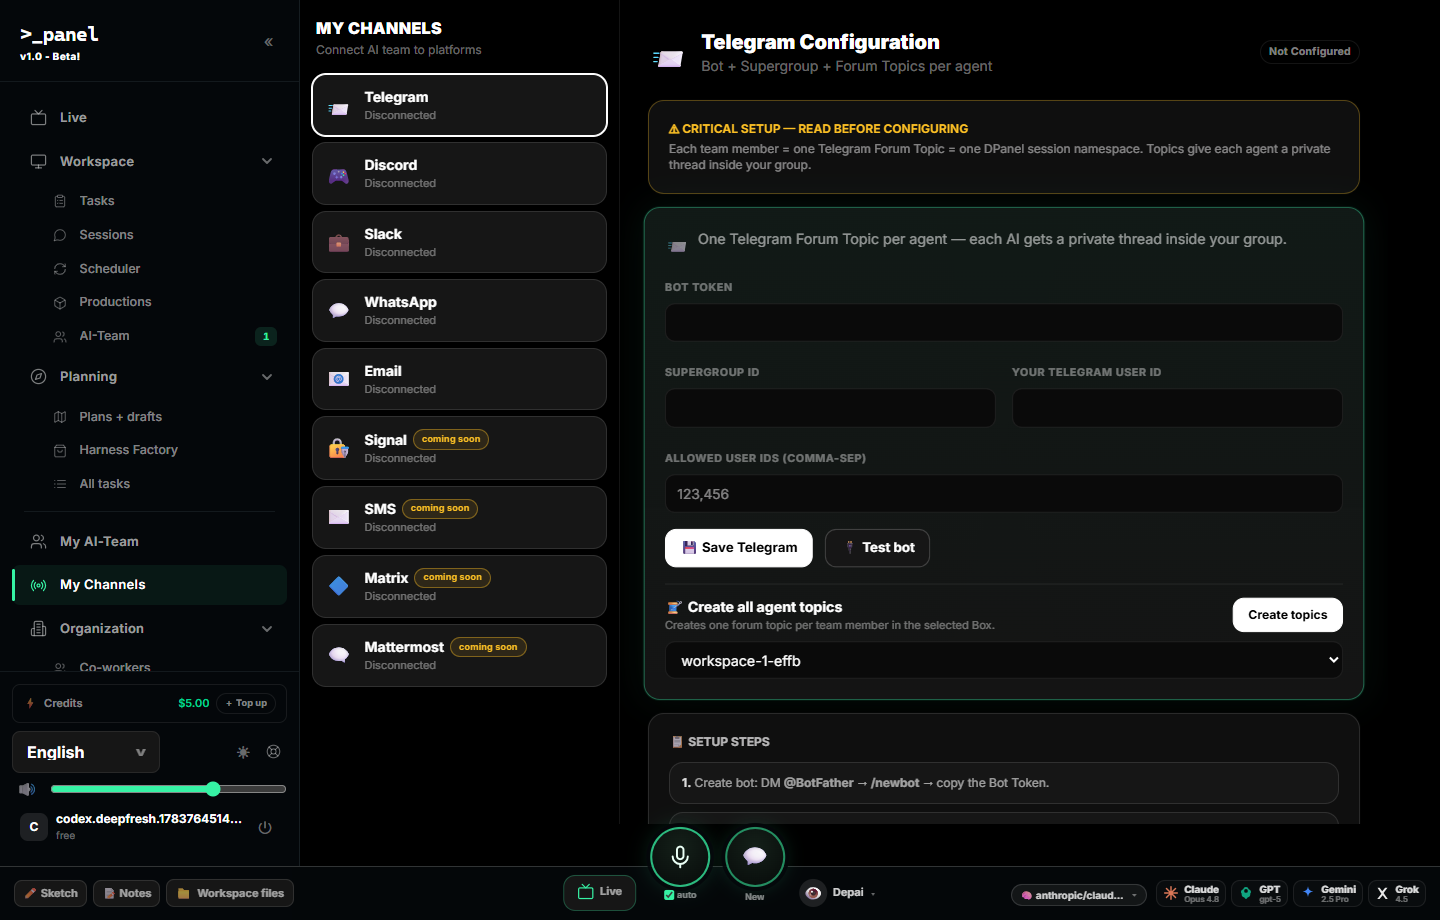Expand the Organization section chevron
The width and height of the screenshot is (1440, 920).
tap(267, 629)
